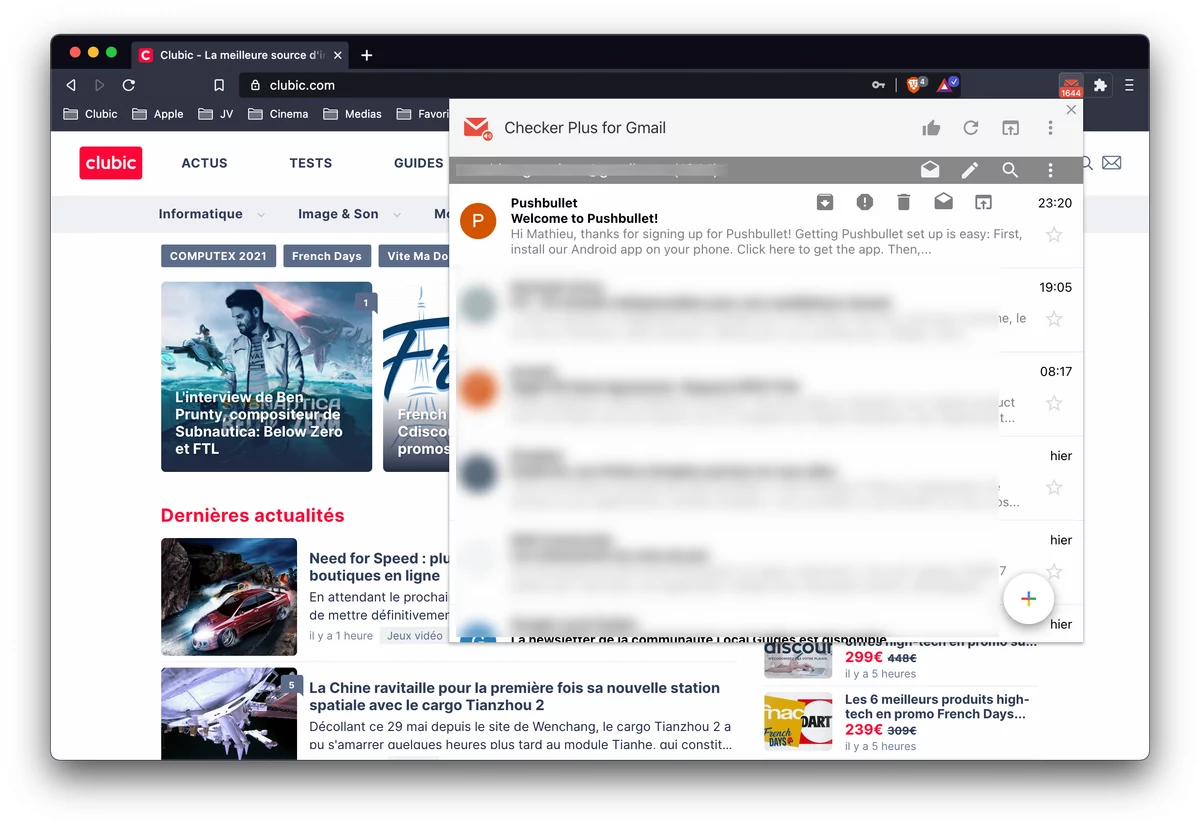Go back with the browser back arrow
1200x827 pixels.
pyautogui.click(x=71, y=85)
